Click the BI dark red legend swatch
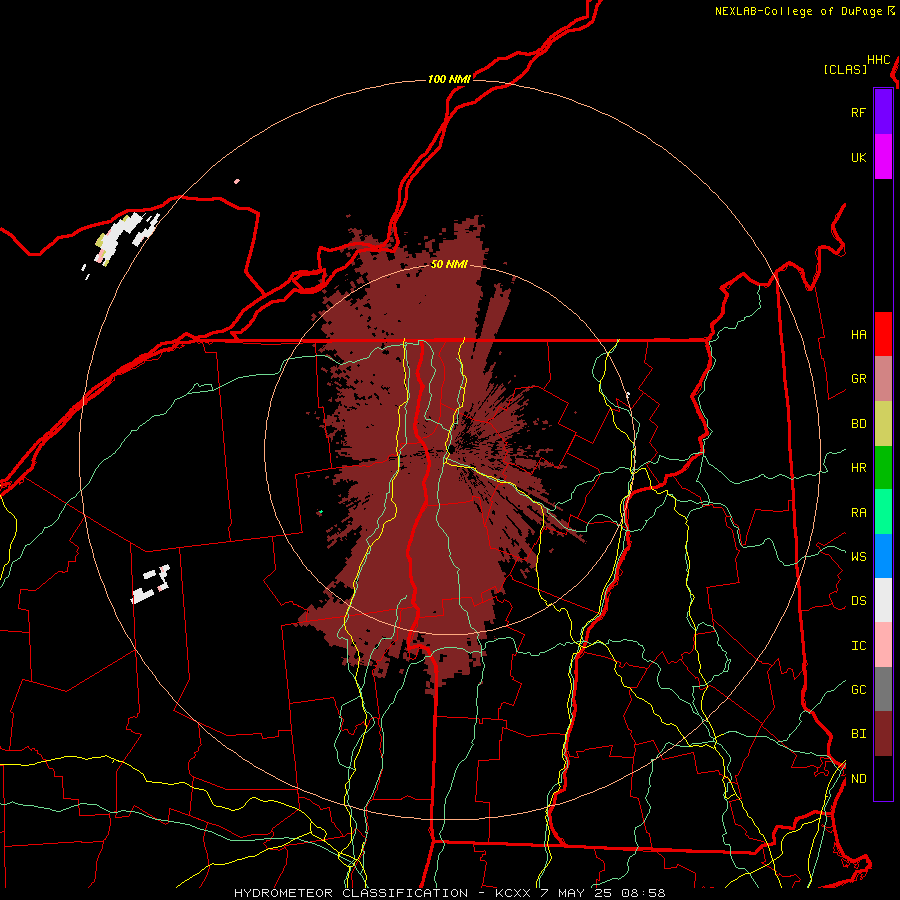The width and height of the screenshot is (900, 900). [883, 734]
